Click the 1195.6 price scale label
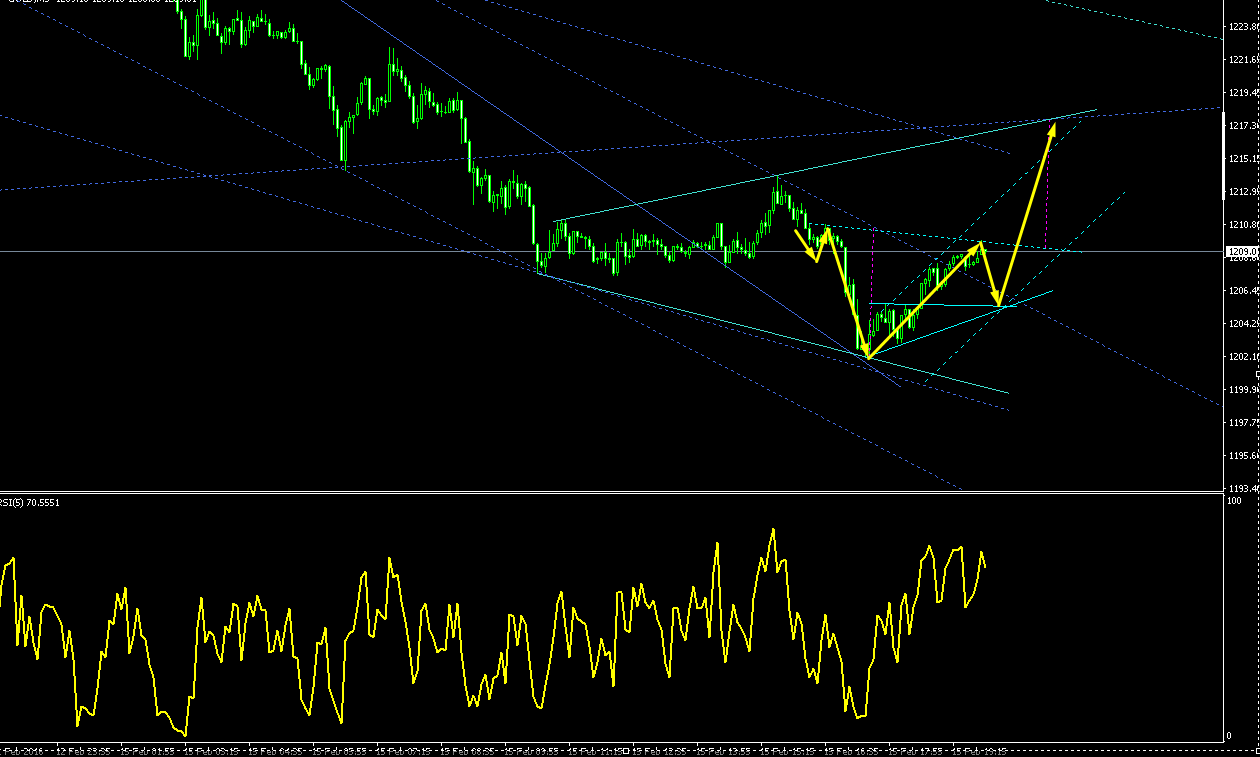 tap(1243, 456)
